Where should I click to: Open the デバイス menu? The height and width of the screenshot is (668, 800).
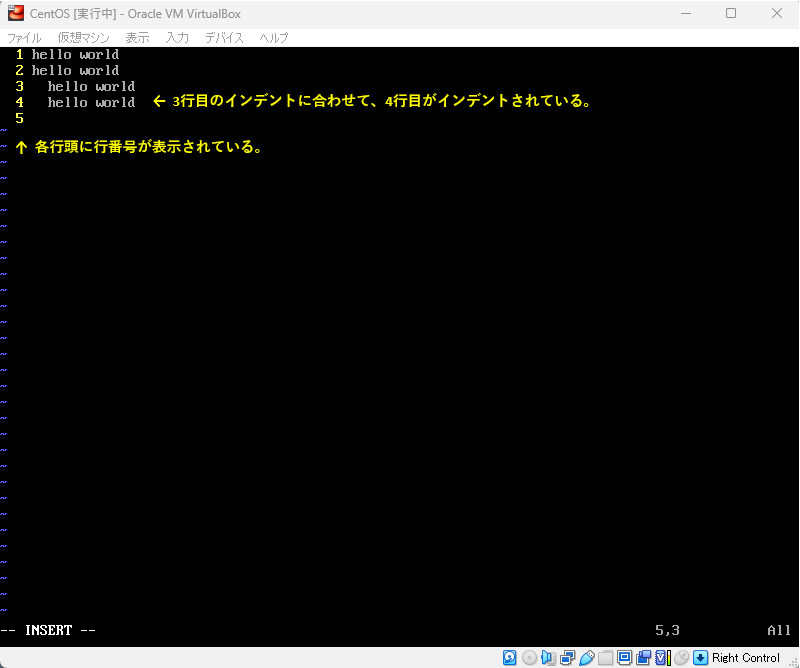(224, 38)
